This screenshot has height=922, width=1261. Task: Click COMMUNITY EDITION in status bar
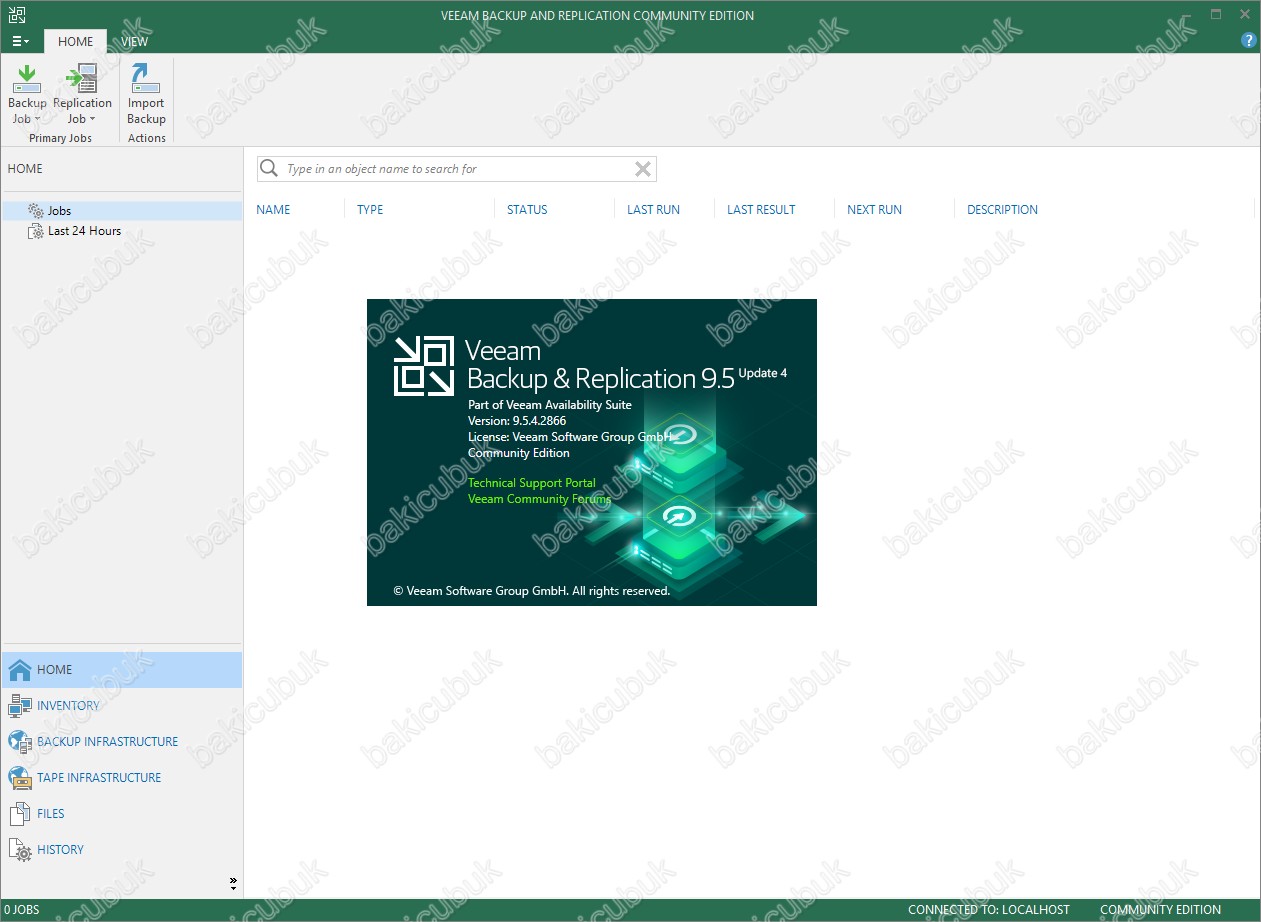tap(1160, 910)
